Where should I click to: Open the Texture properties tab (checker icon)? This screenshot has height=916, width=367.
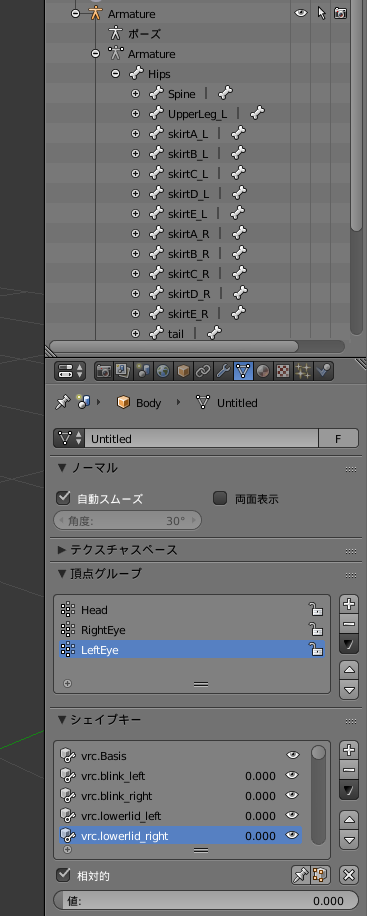click(x=283, y=371)
